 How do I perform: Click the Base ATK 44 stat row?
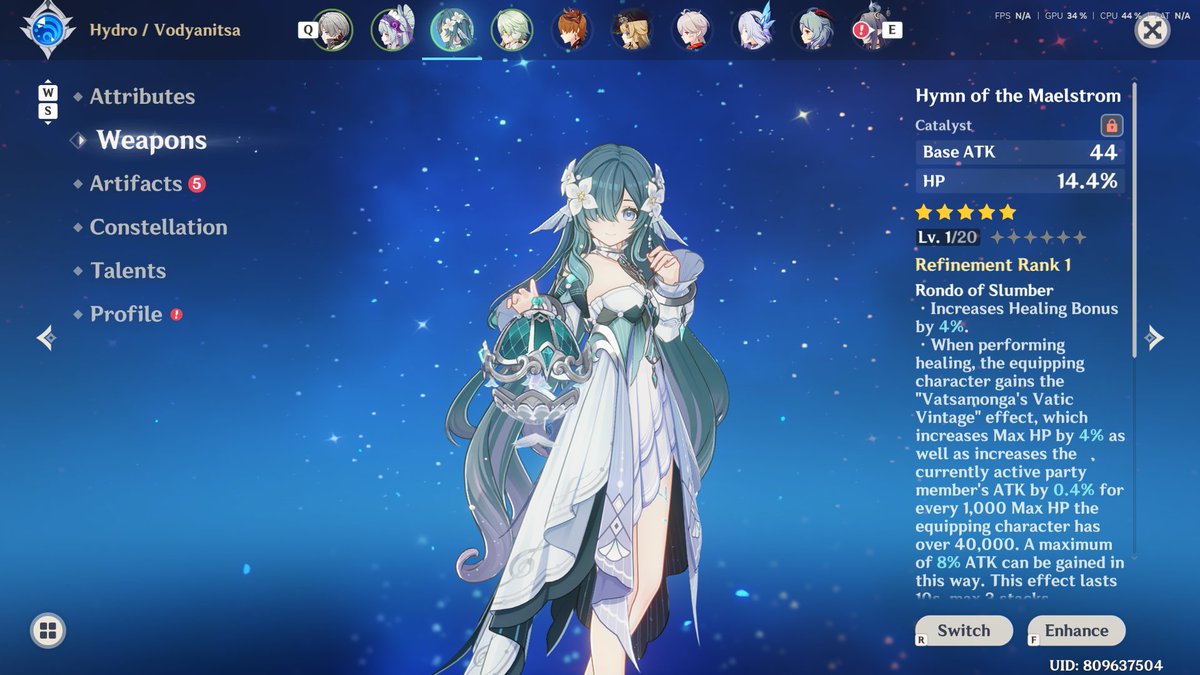point(1020,152)
